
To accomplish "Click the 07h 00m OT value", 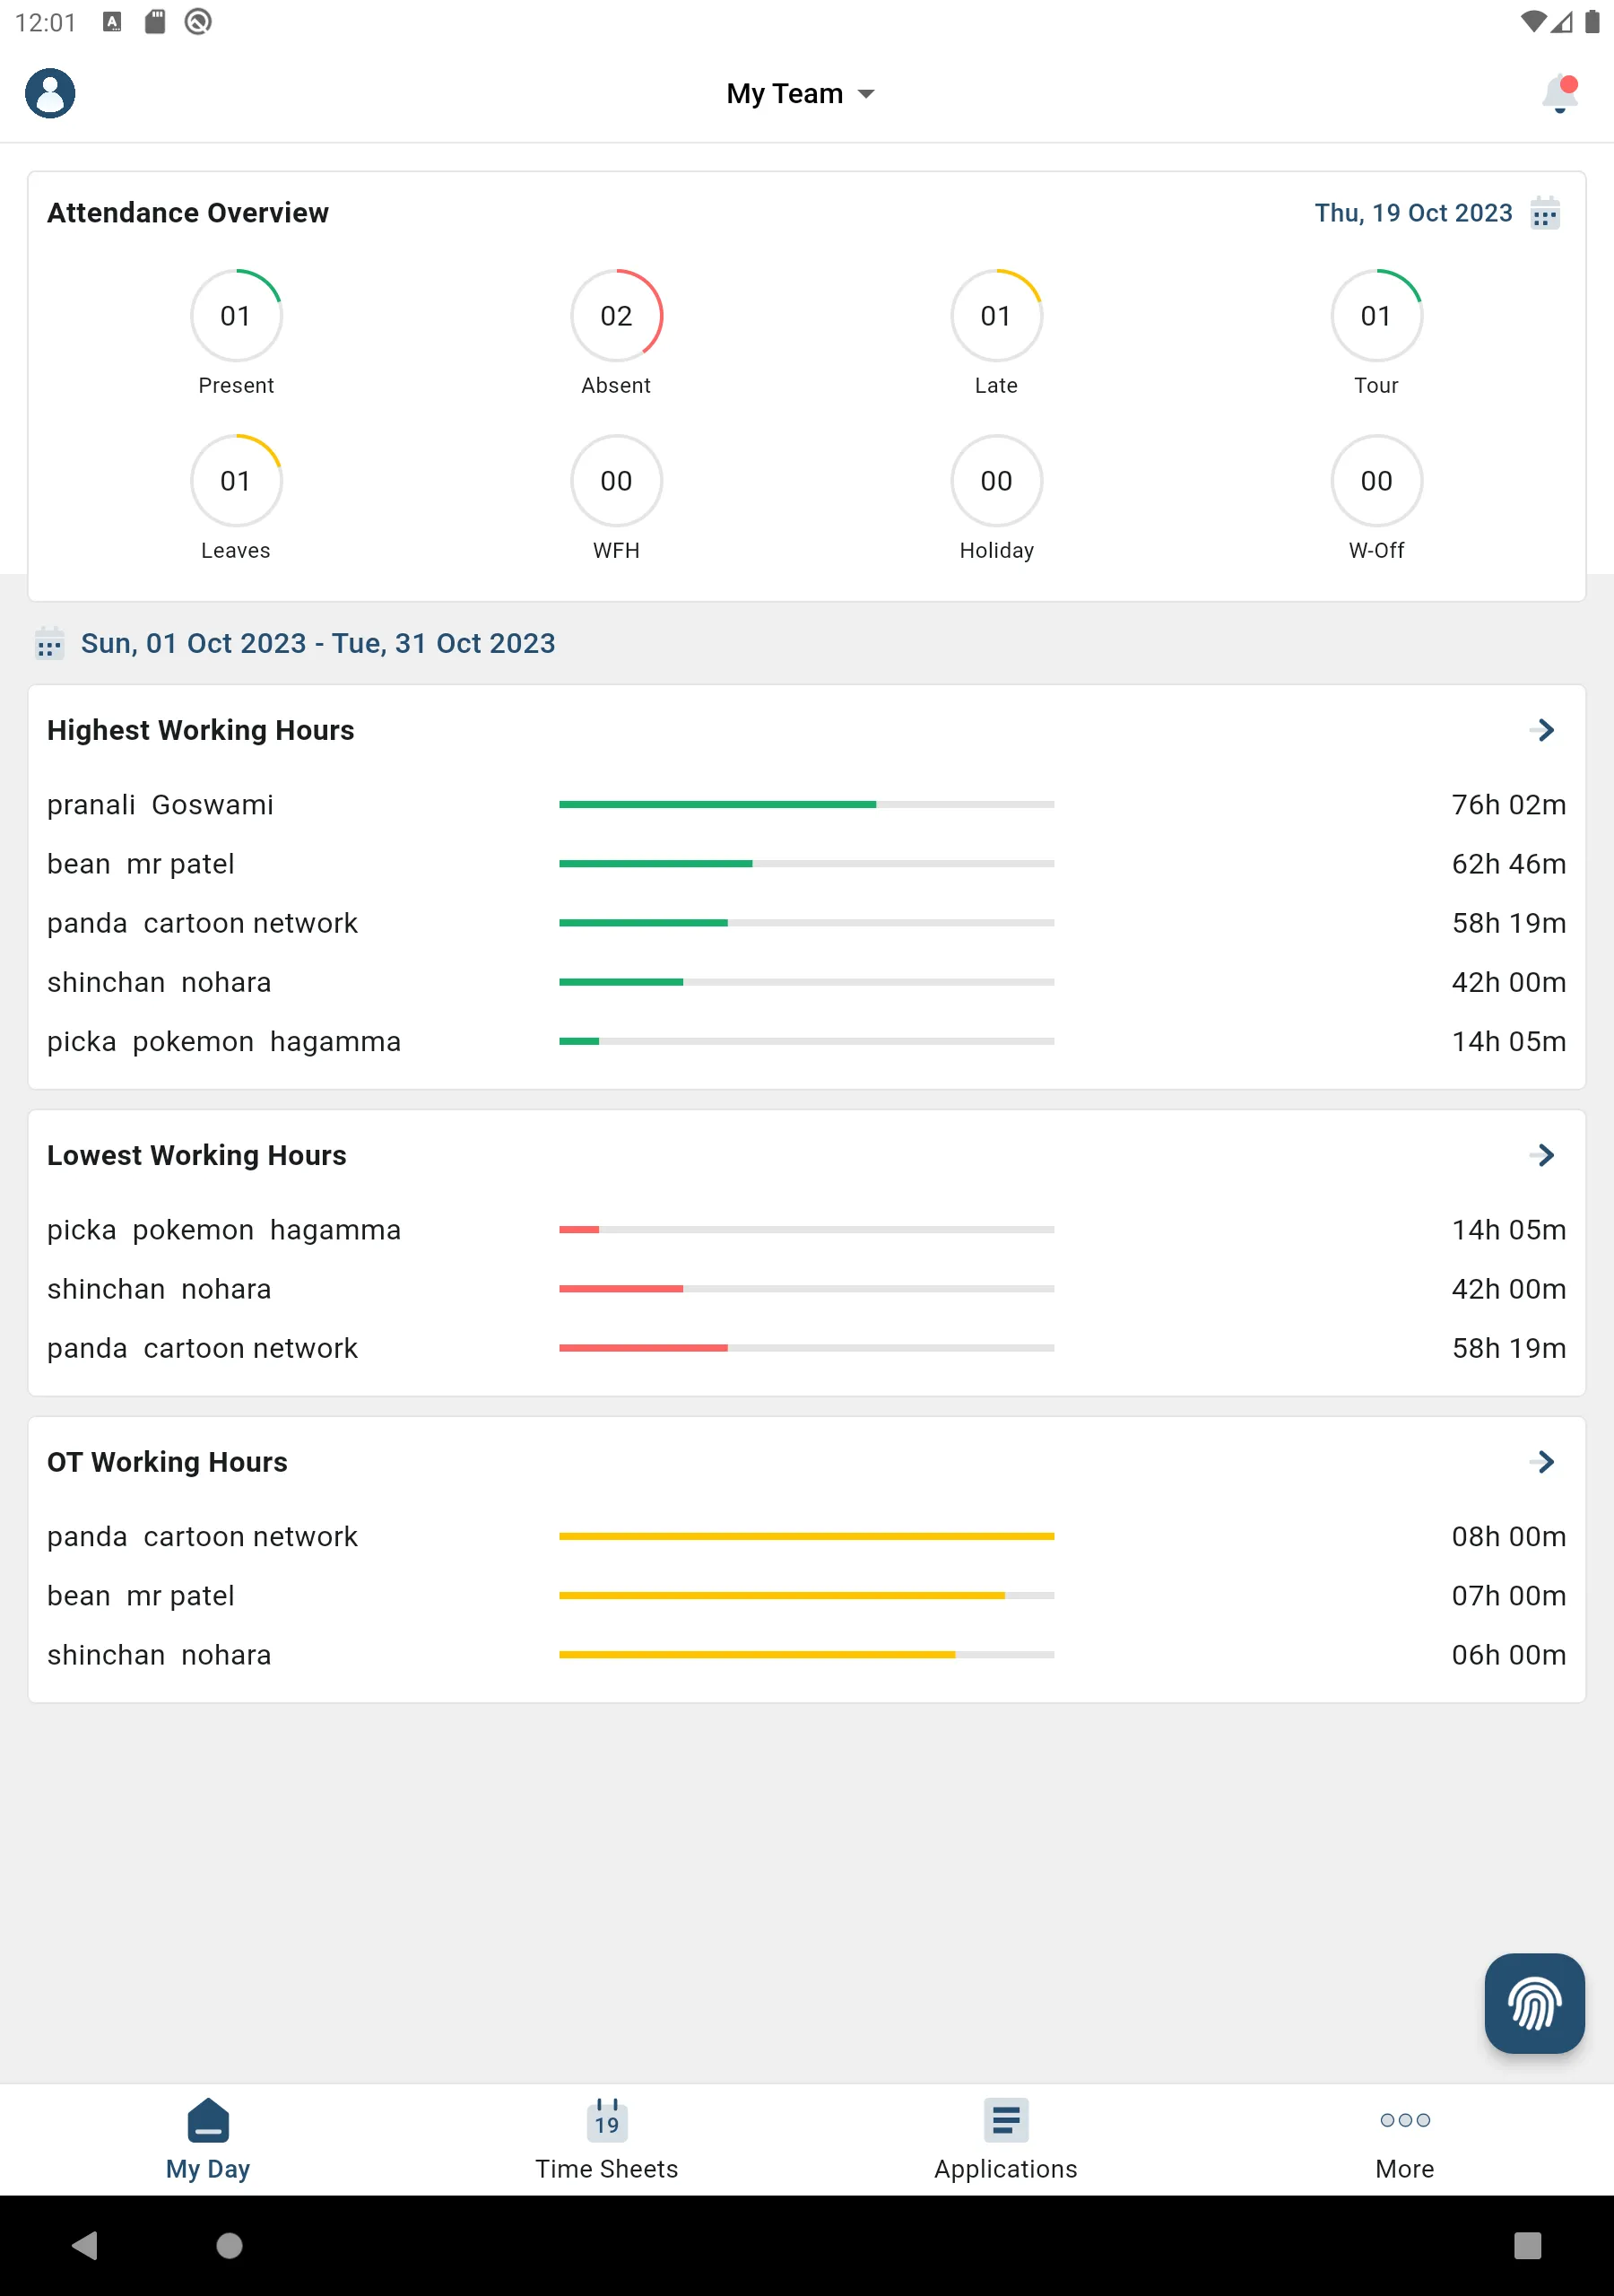I will coord(1509,1596).
